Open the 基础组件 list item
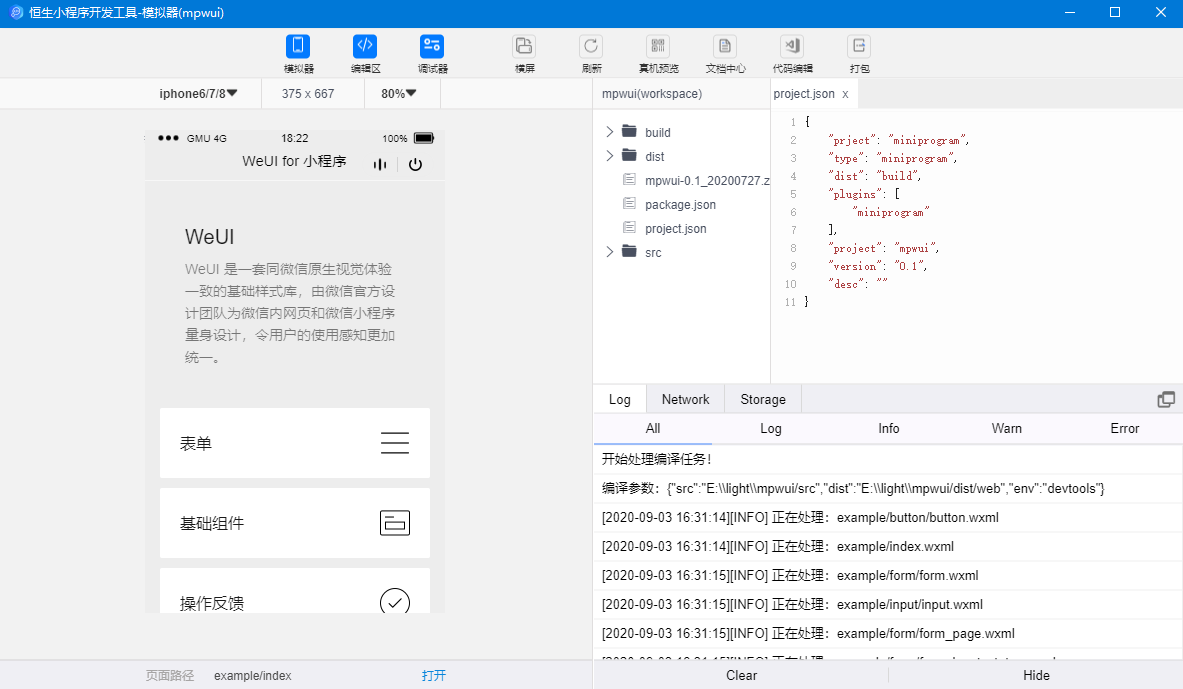The height and width of the screenshot is (689, 1183). (294, 523)
